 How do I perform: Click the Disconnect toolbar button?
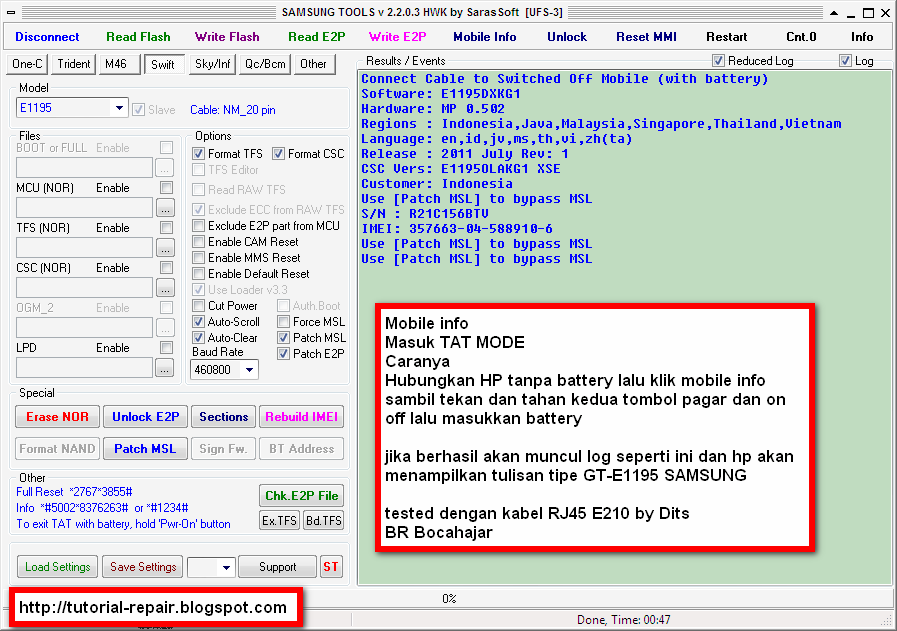point(47,37)
